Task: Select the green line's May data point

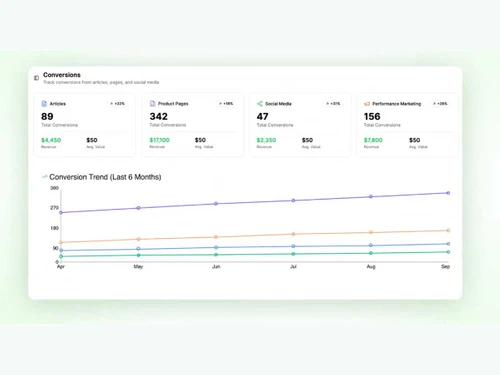Action: 139,255
